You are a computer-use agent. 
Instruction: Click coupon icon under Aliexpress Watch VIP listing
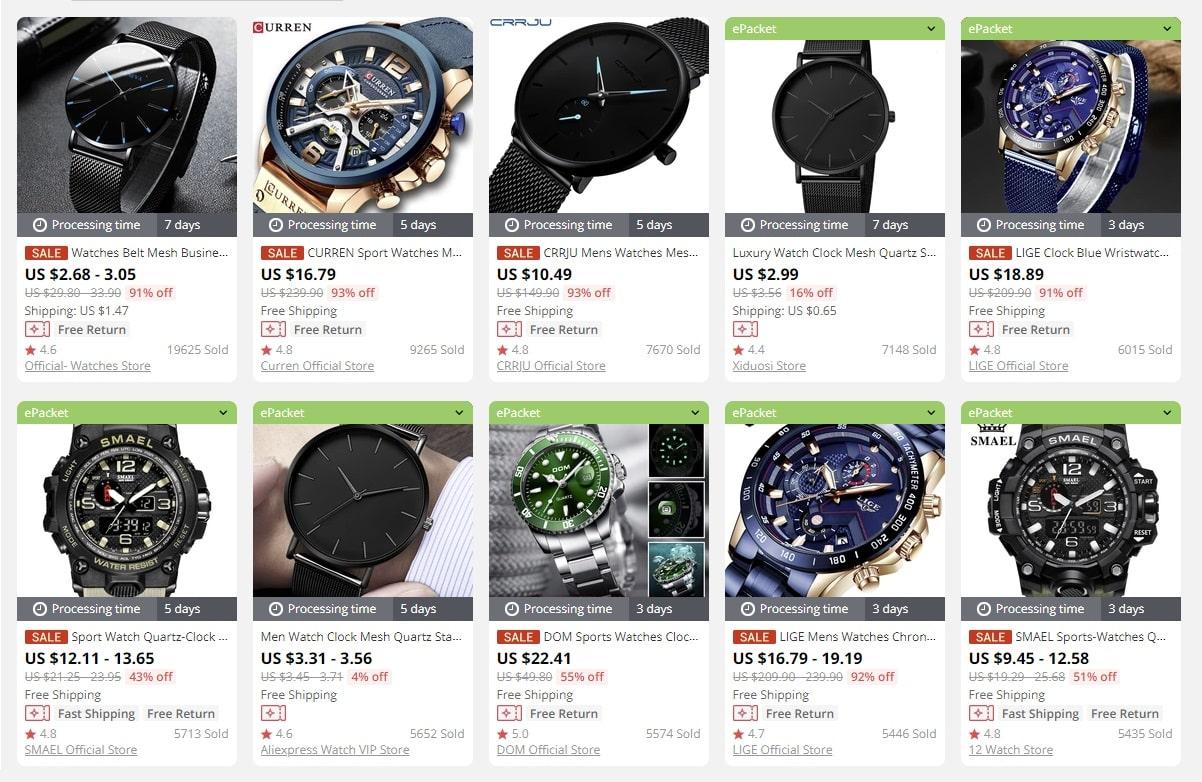(x=273, y=713)
